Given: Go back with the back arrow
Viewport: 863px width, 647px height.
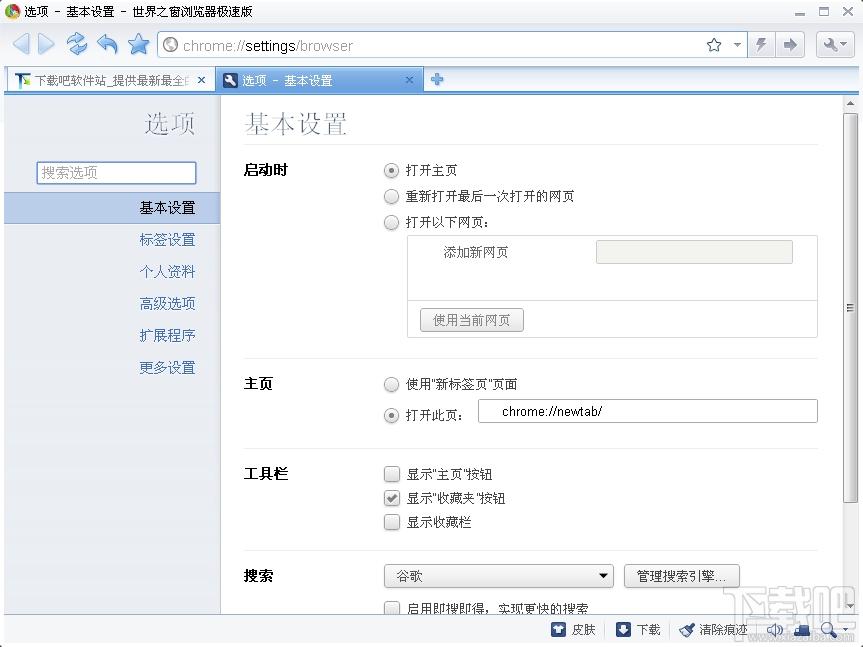Looking at the screenshot, I should click(x=21, y=44).
